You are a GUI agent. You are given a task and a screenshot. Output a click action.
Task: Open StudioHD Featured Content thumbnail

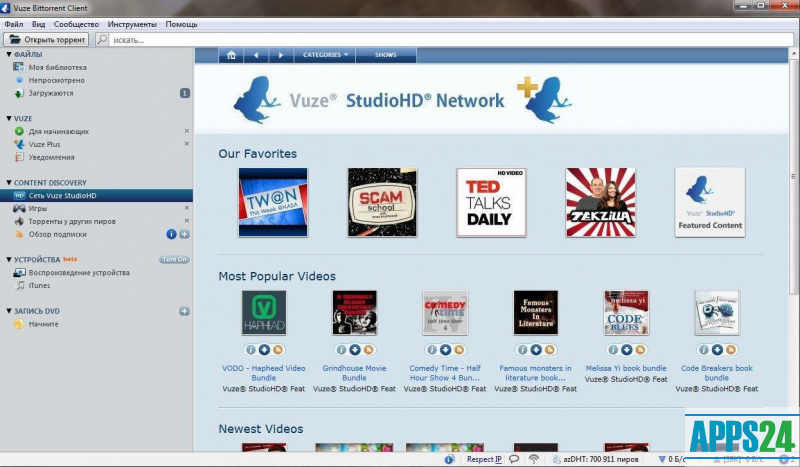coord(710,202)
